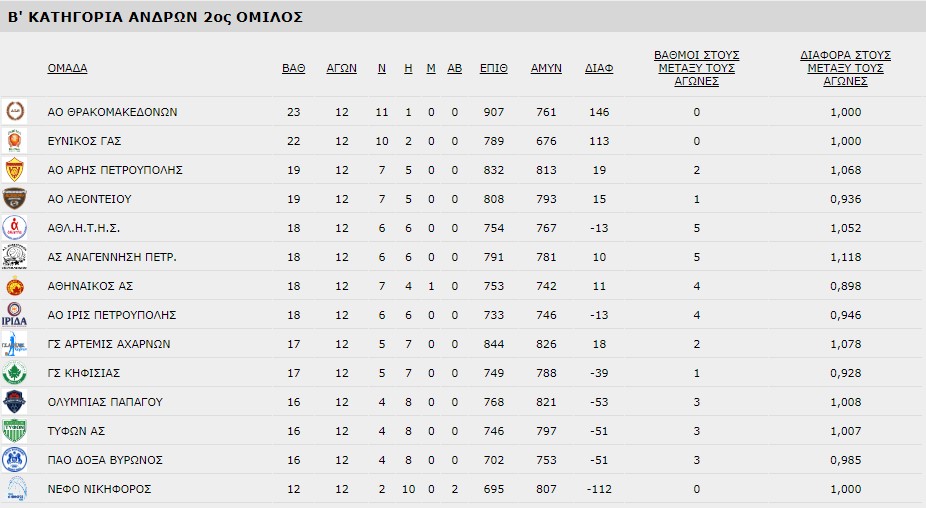The image size is (926, 508).
Task: Select the ΓΣ ΑΡΤΕΜΙΣ ΑΧΑΡΝΩΝ team name
Action: (x=109, y=344)
